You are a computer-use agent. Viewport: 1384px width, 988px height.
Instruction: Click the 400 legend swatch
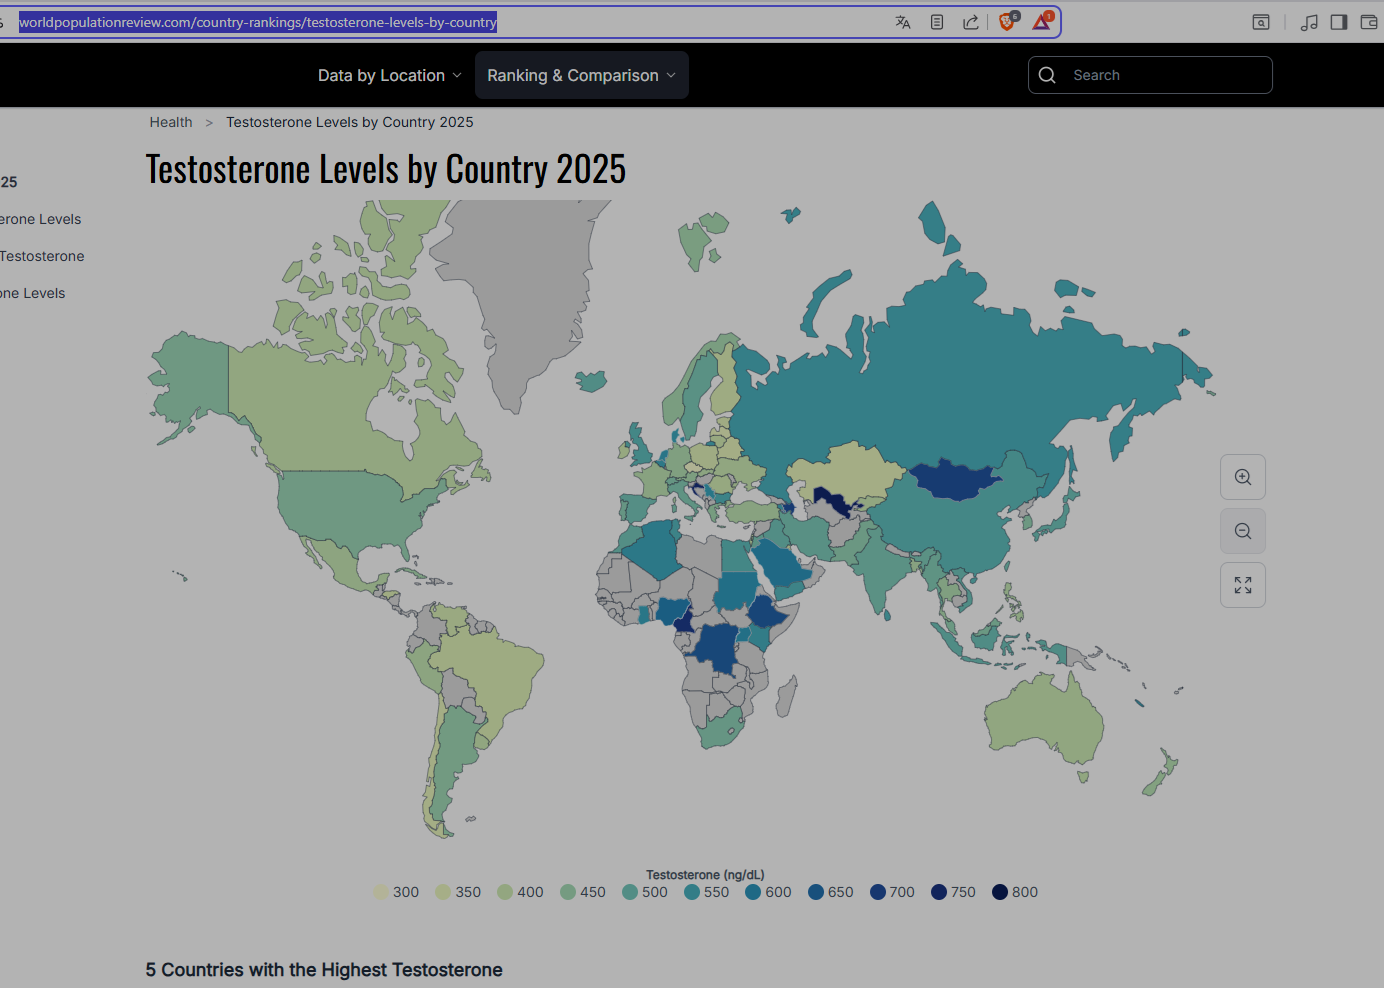pyautogui.click(x=505, y=892)
